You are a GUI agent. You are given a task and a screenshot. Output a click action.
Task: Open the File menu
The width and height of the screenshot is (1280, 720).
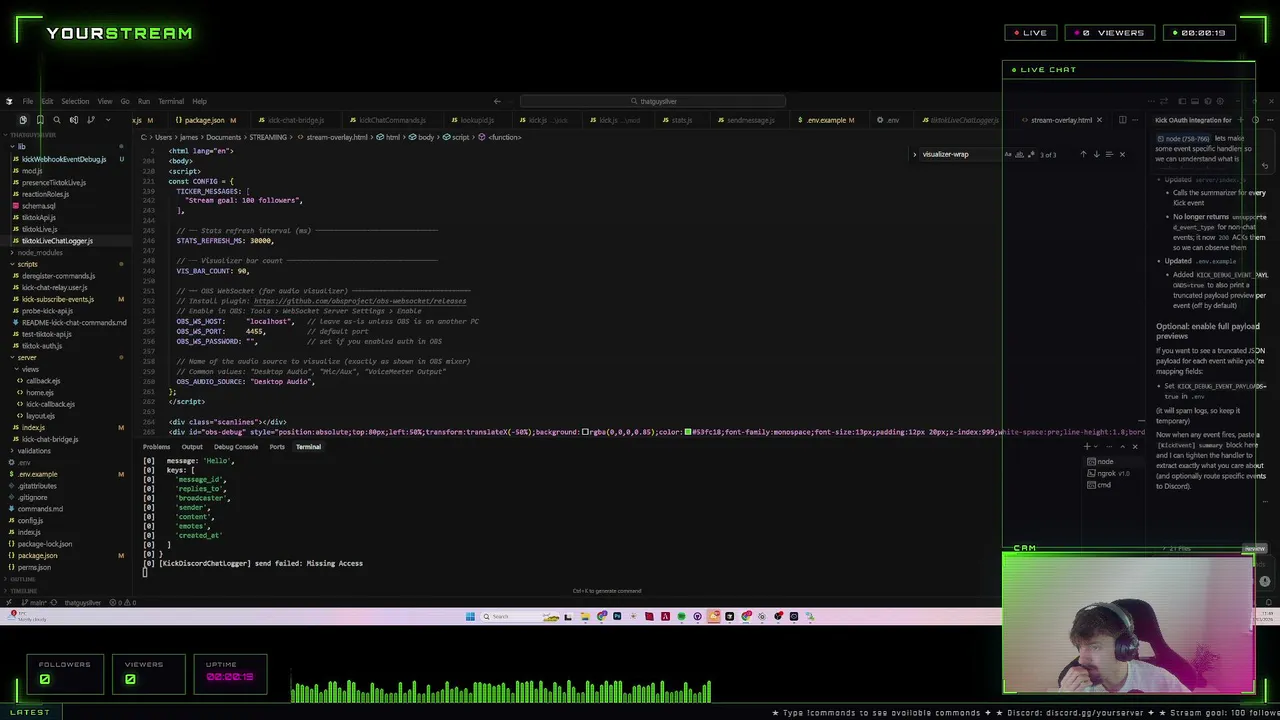(28, 101)
